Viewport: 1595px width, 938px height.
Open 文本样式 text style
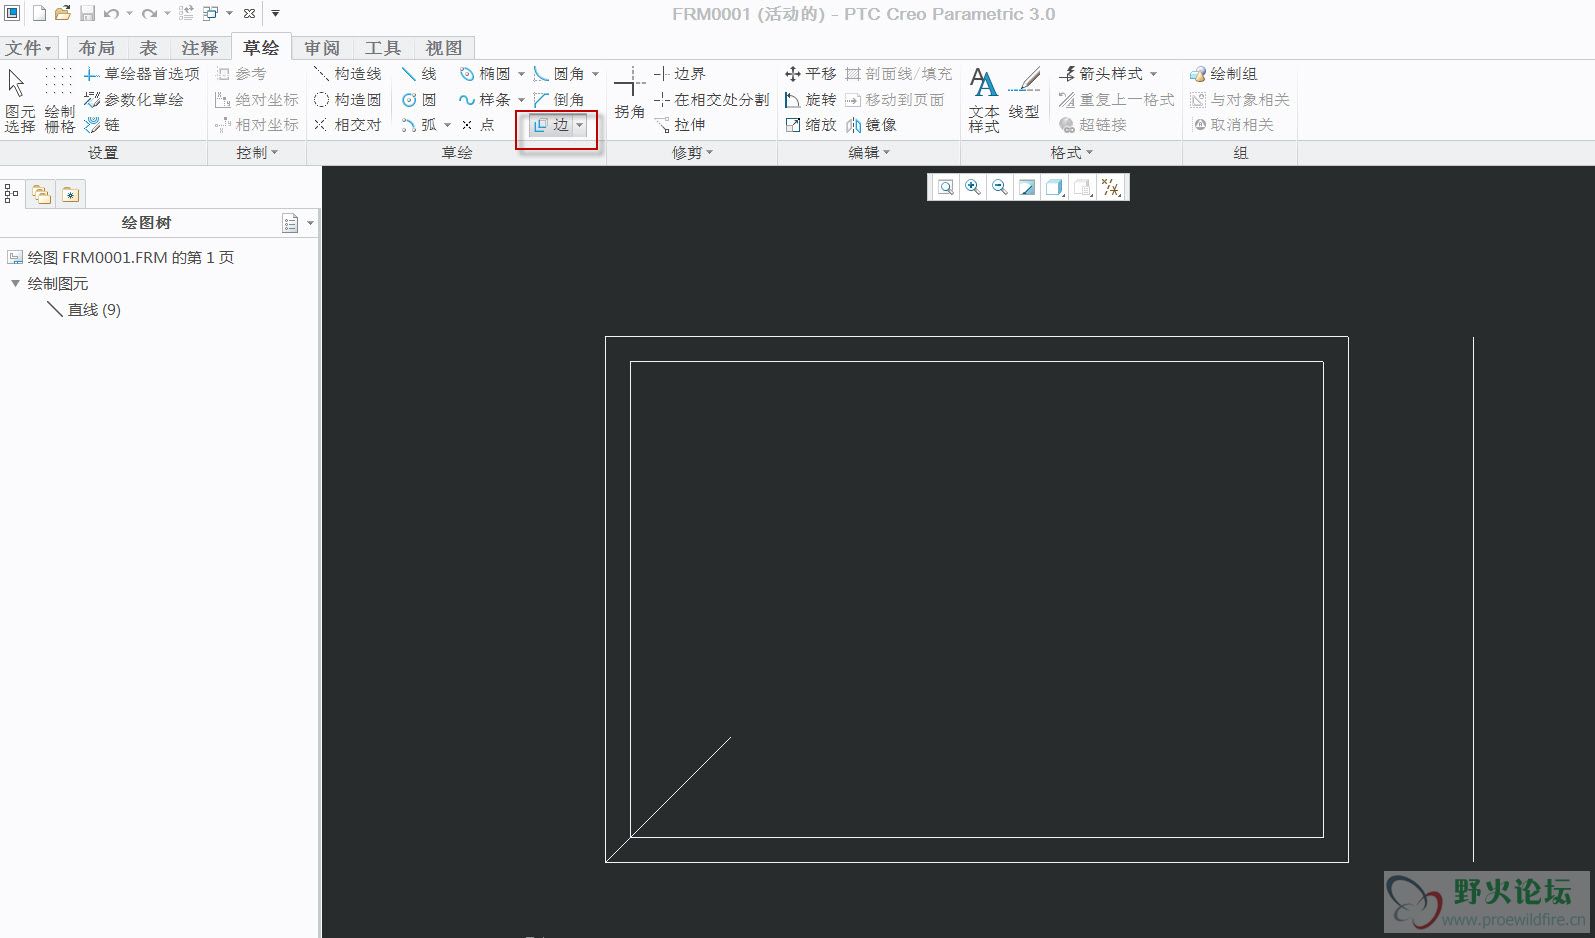[984, 100]
